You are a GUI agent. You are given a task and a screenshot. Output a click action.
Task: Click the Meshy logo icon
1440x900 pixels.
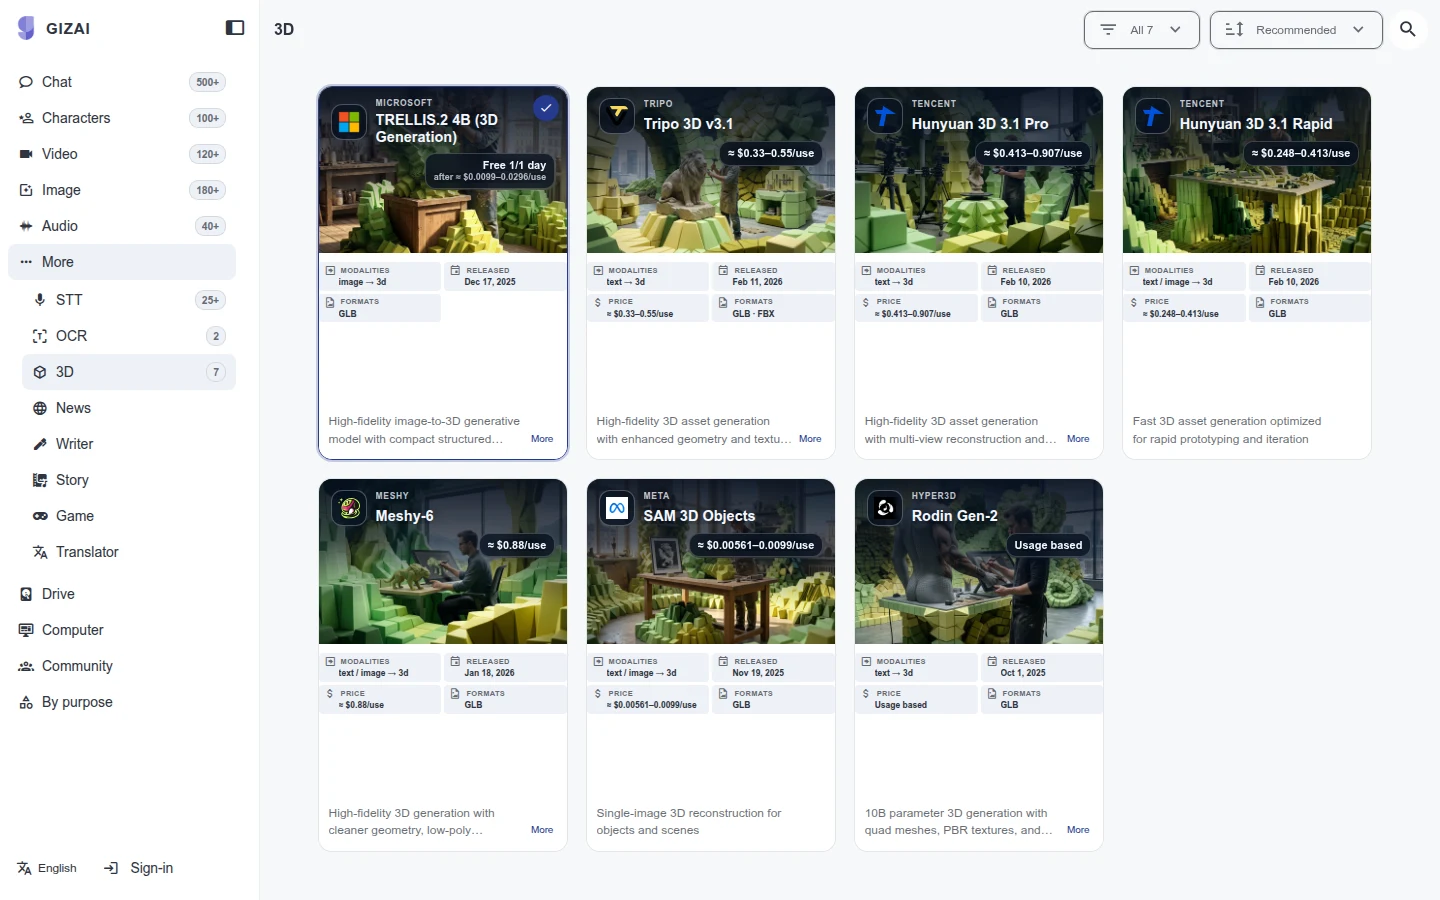pos(349,508)
